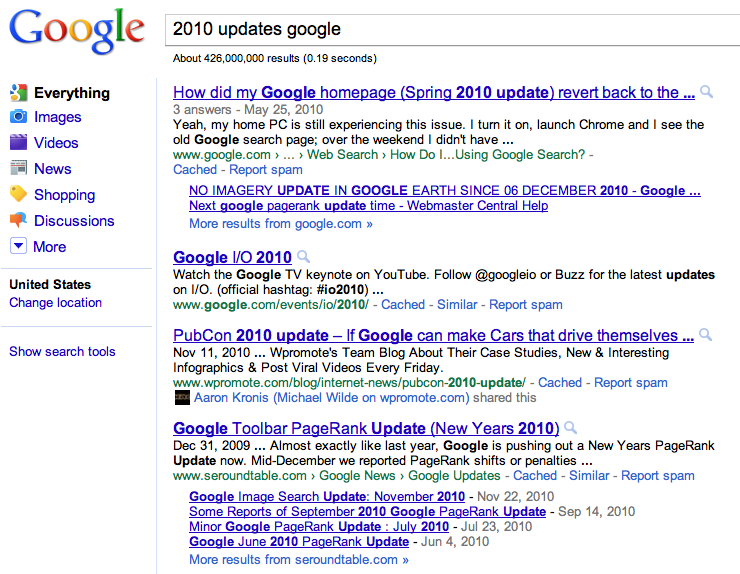Click into the search query box

450,30
